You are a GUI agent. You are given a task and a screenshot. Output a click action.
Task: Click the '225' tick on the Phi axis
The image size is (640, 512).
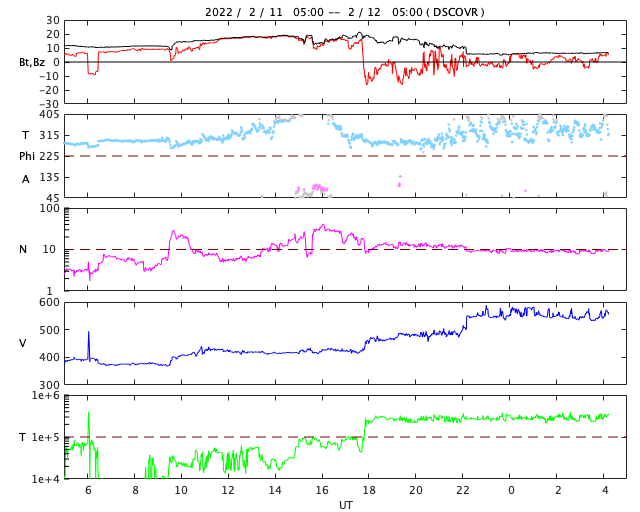(x=49, y=156)
